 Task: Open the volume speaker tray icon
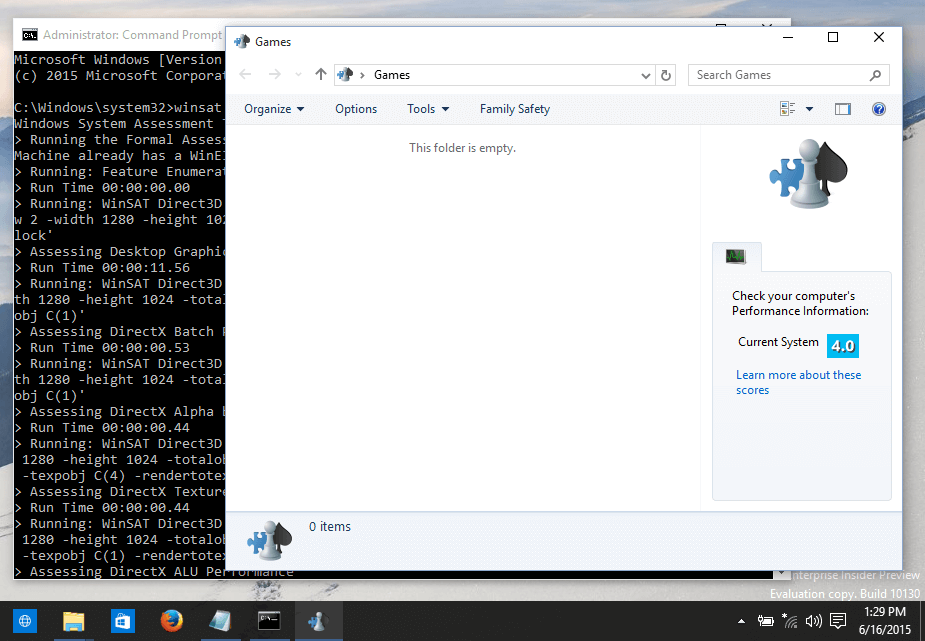coord(814,620)
